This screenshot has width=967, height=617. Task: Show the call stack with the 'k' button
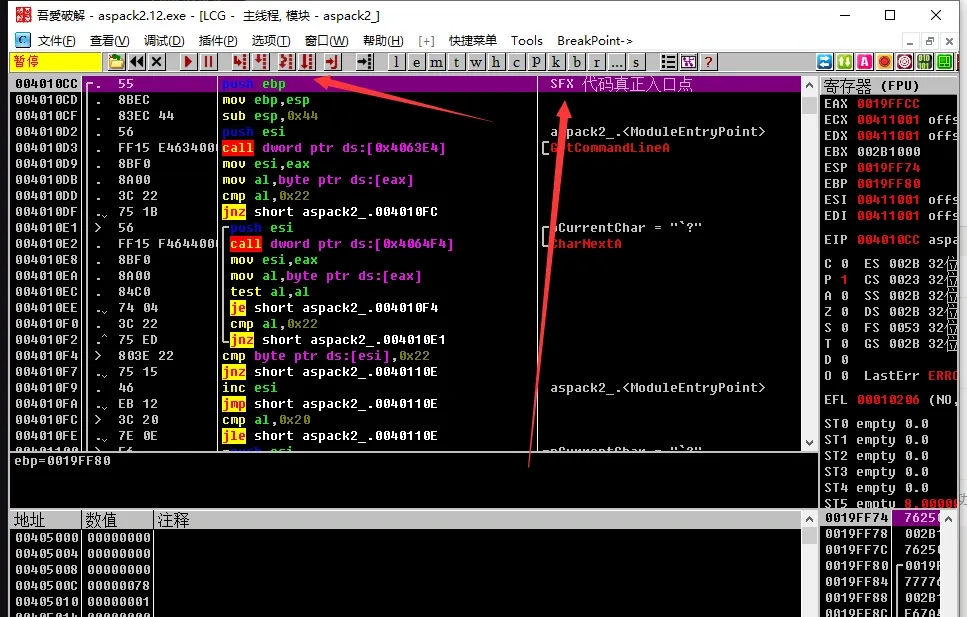point(556,62)
